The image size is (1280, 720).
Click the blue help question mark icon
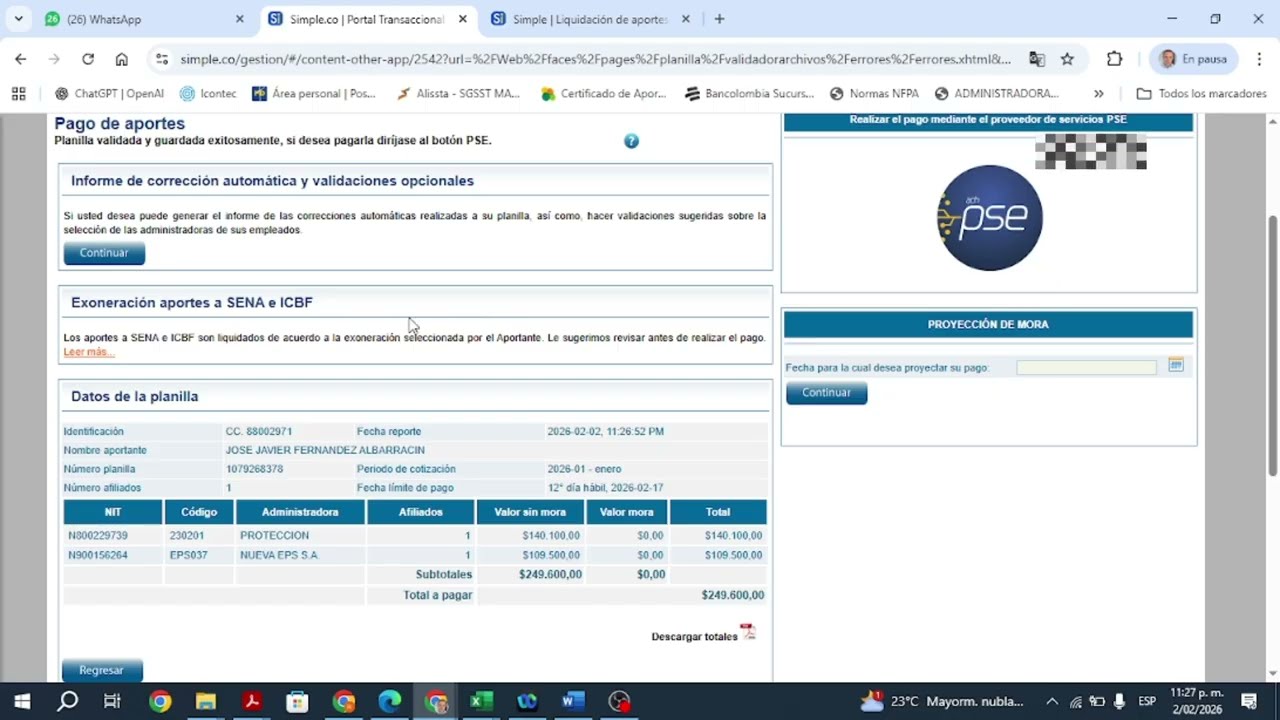click(x=631, y=141)
